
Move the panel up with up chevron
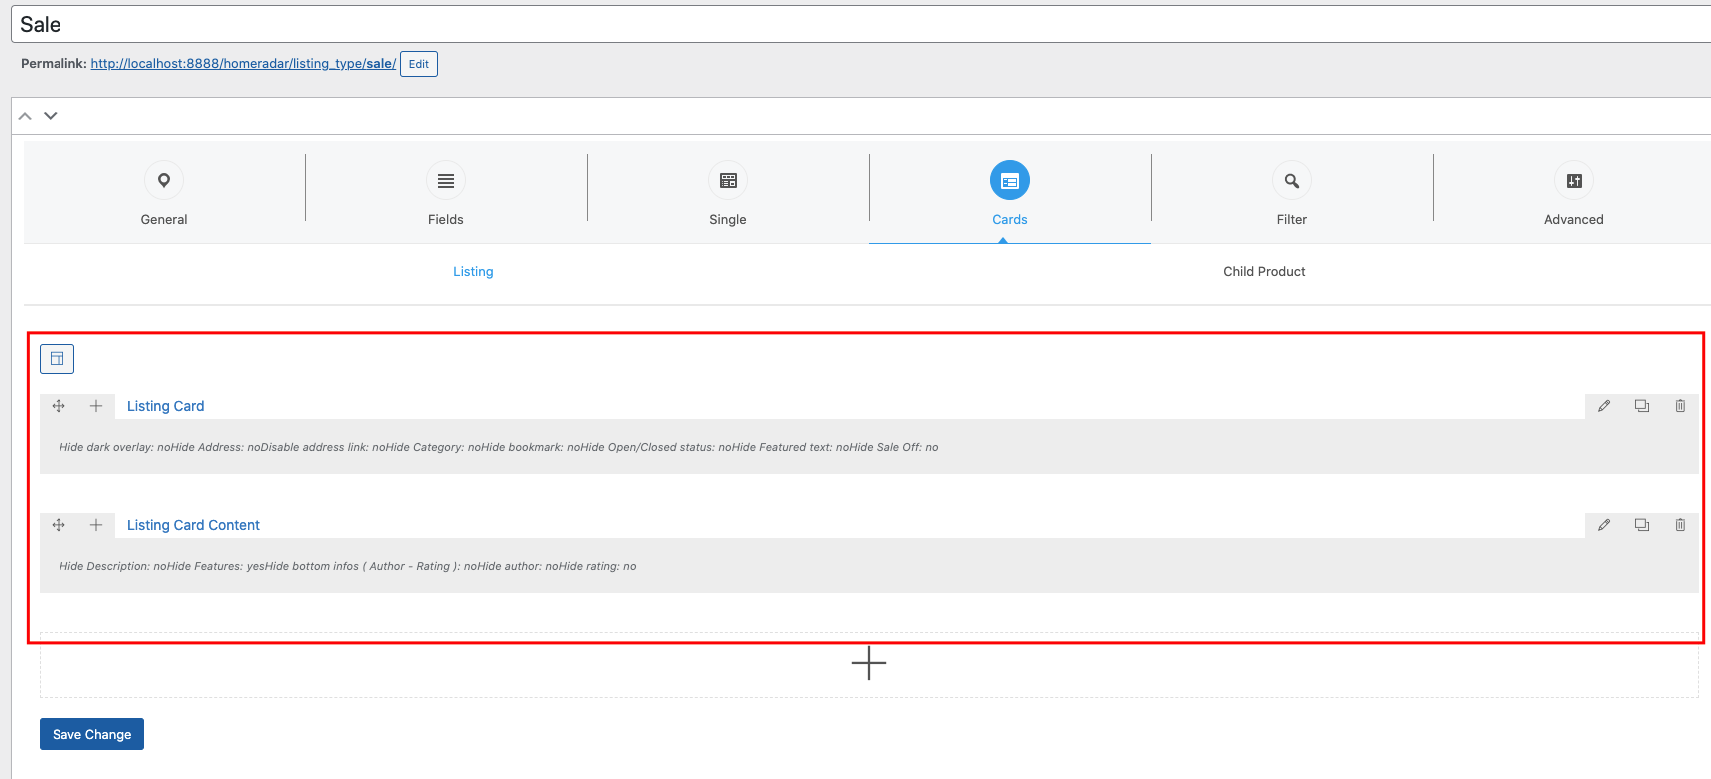coord(25,116)
